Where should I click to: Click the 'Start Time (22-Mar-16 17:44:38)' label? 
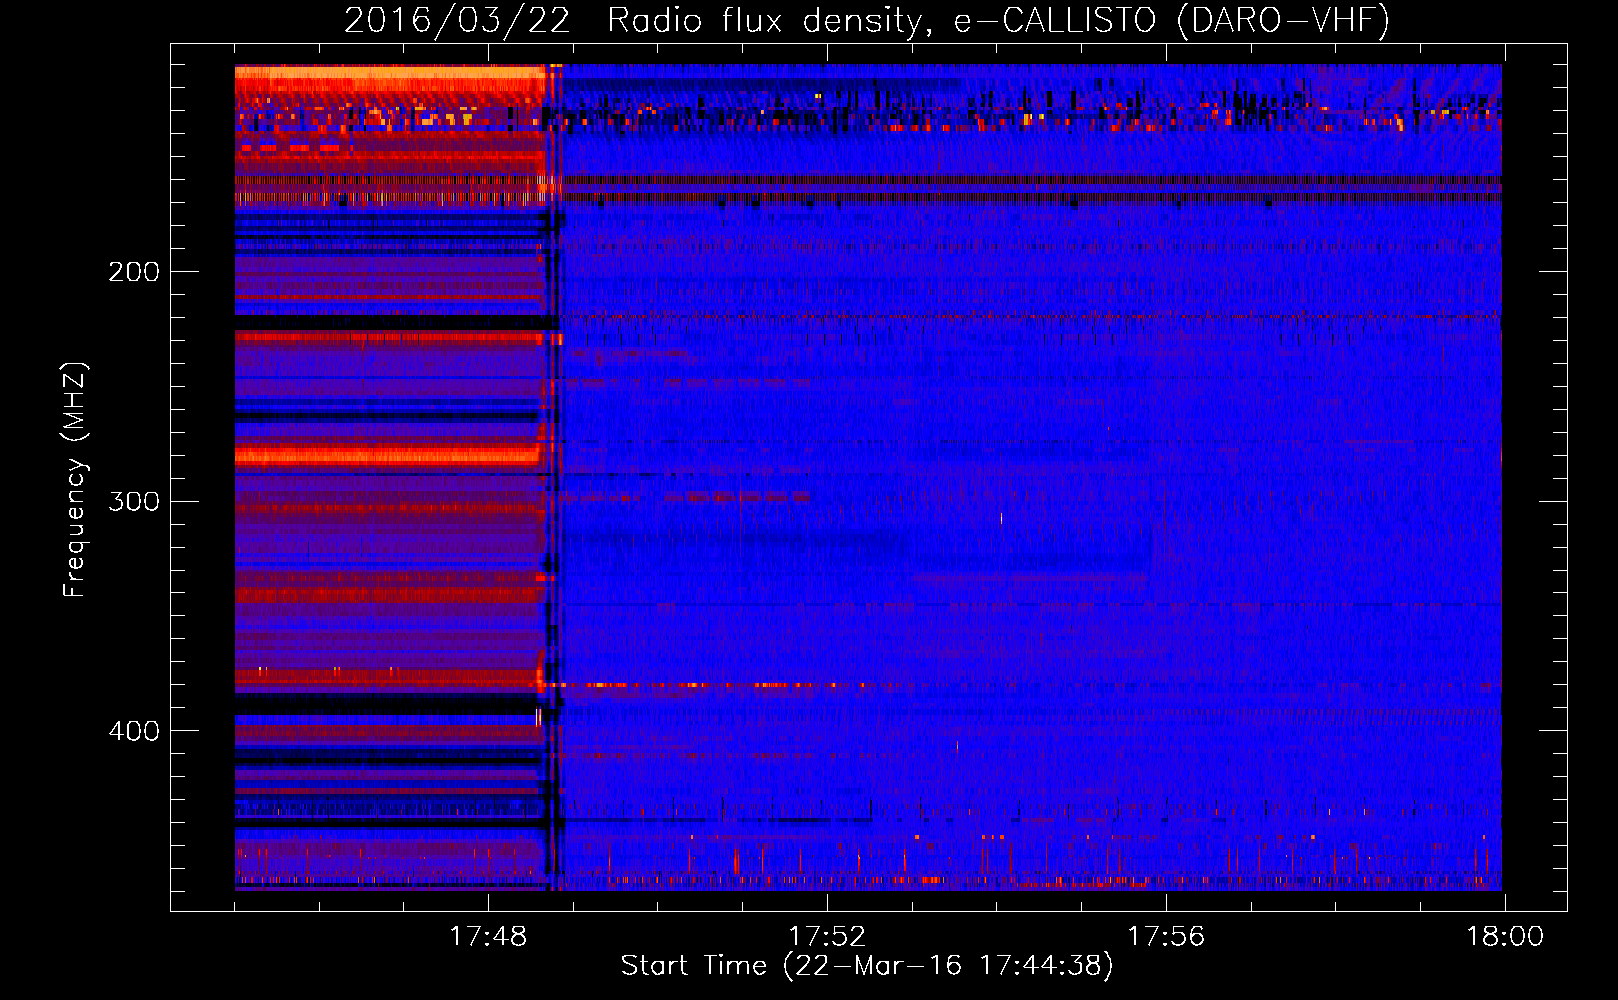867,965
